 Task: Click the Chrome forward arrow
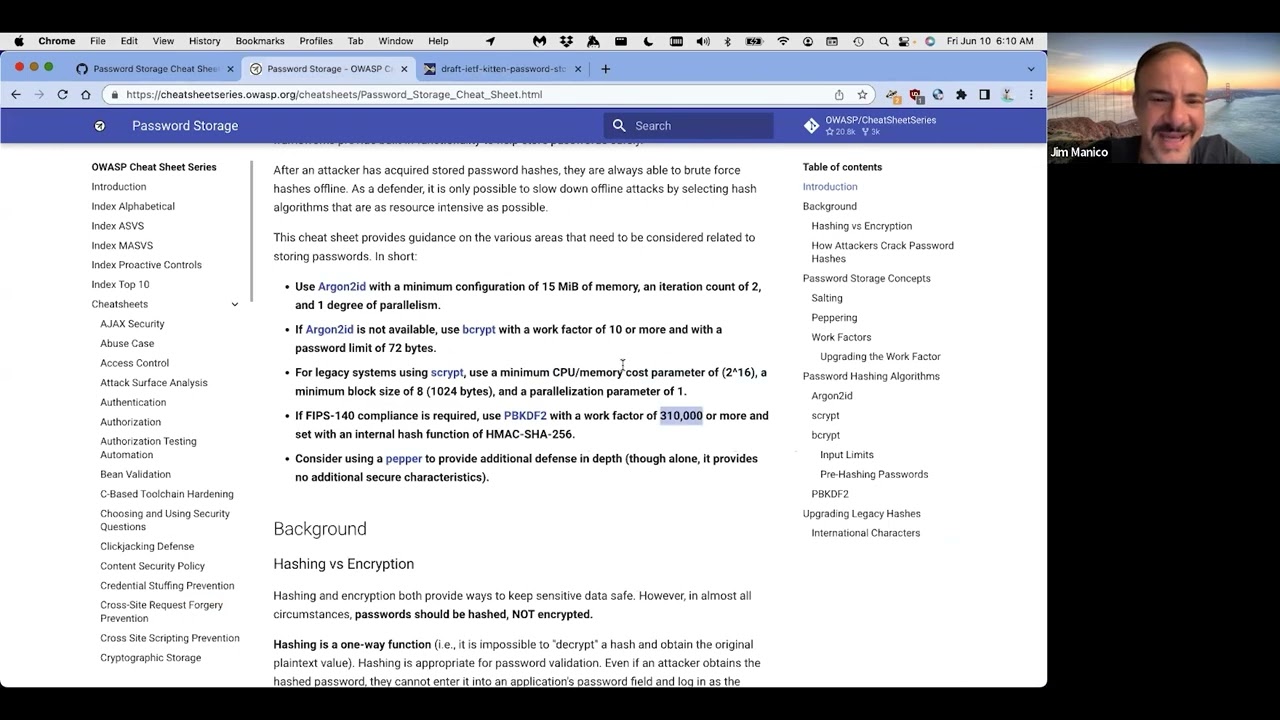[x=39, y=94]
